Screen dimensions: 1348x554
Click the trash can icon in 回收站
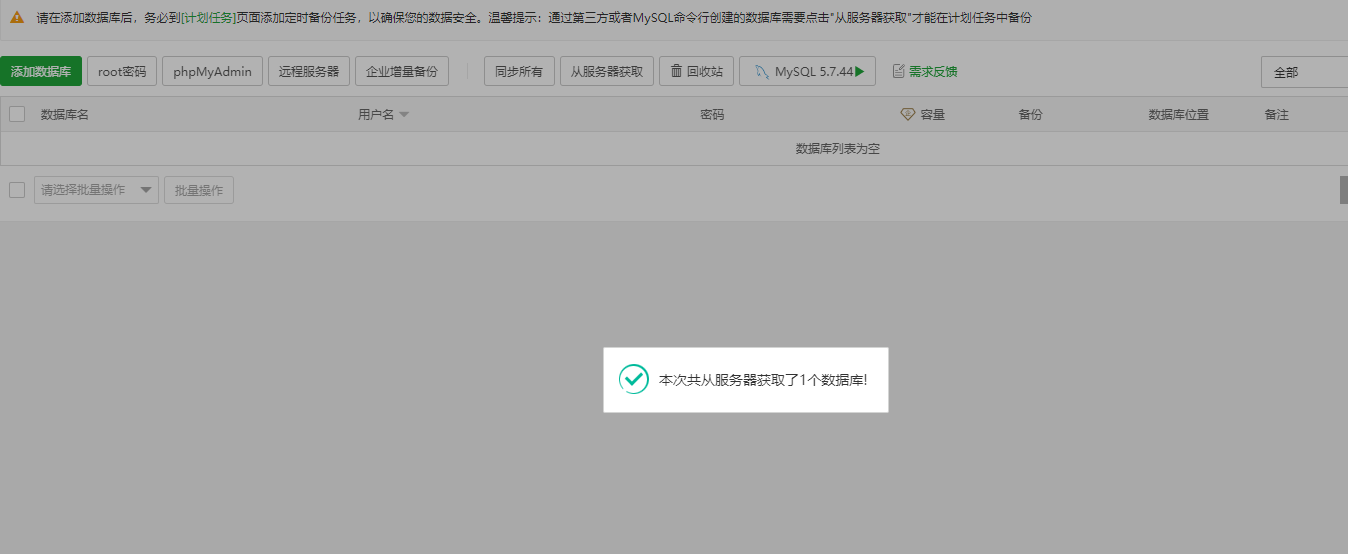pyautogui.click(x=677, y=71)
